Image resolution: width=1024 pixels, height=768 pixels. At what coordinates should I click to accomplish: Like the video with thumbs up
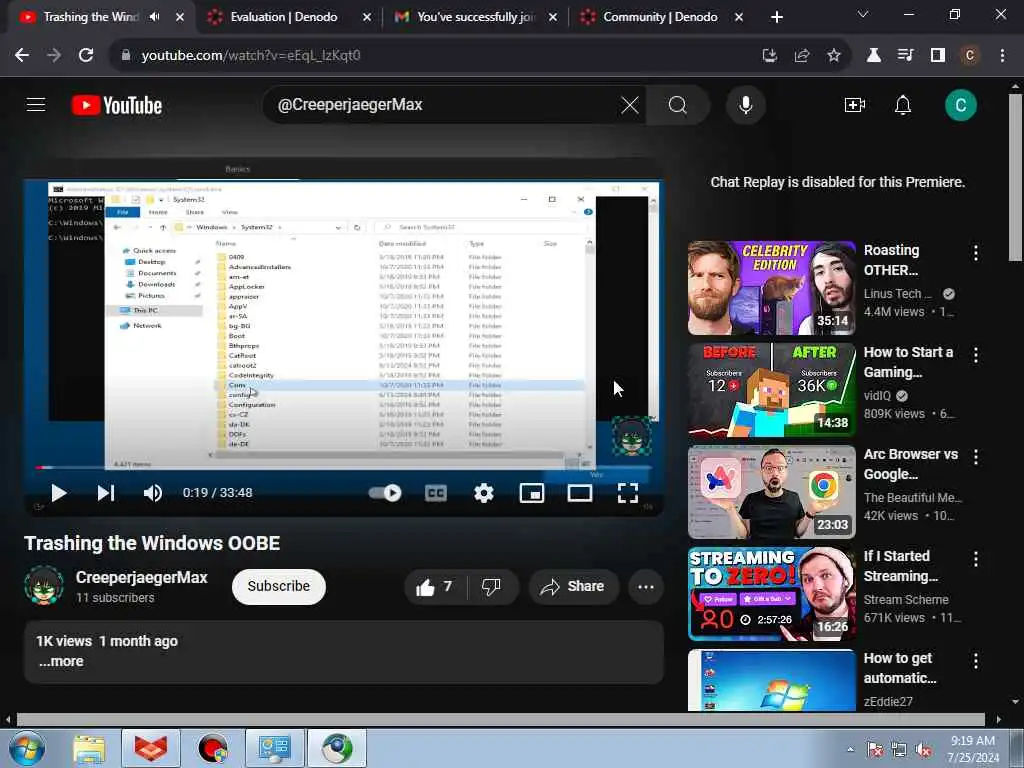pos(436,586)
